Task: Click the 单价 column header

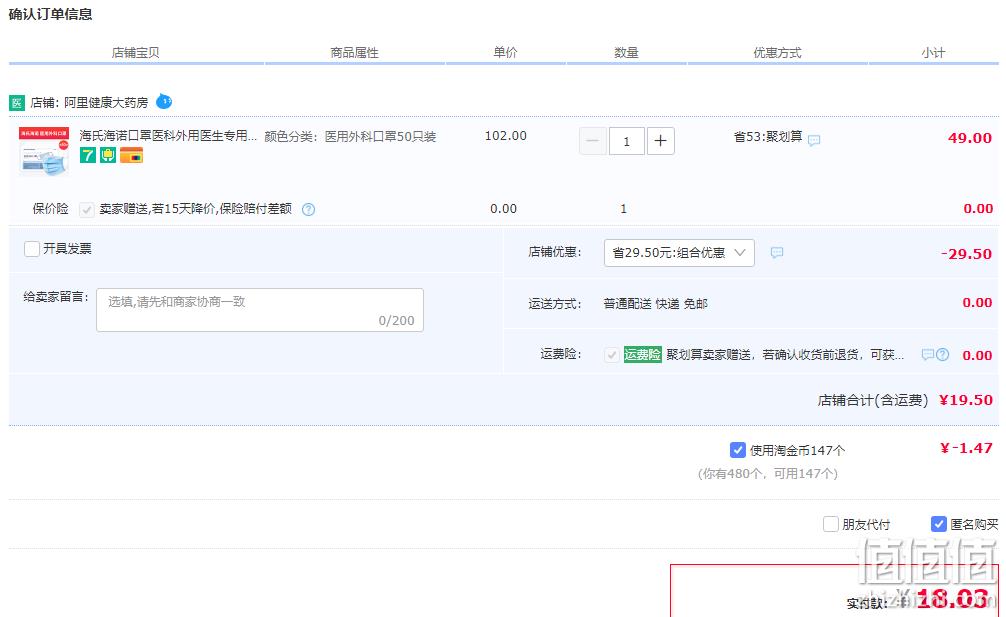Action: coord(505,53)
